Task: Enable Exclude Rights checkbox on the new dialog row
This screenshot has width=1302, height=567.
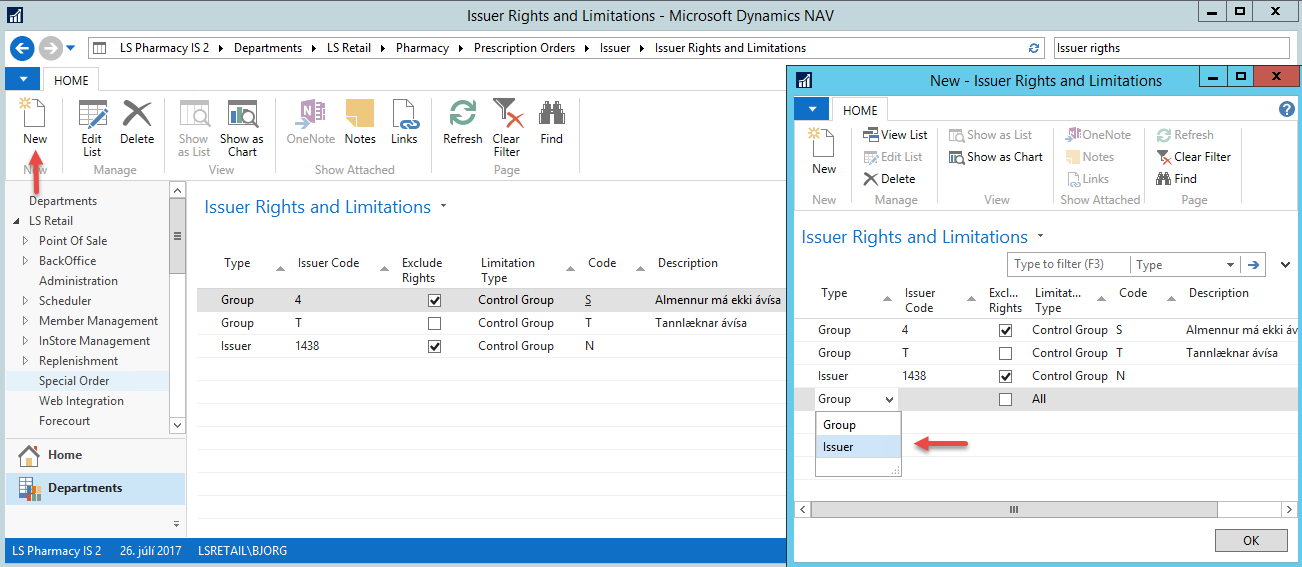Action: [1006, 399]
